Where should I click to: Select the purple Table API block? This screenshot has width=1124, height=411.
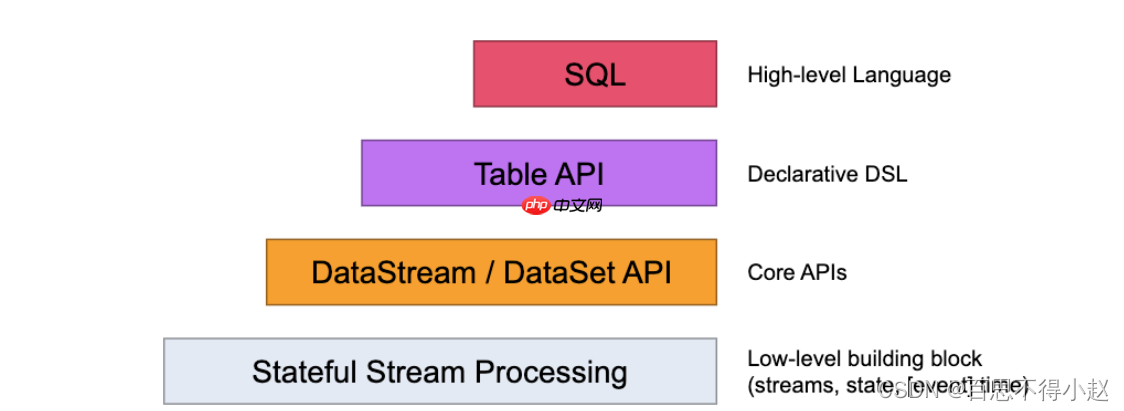(539, 173)
